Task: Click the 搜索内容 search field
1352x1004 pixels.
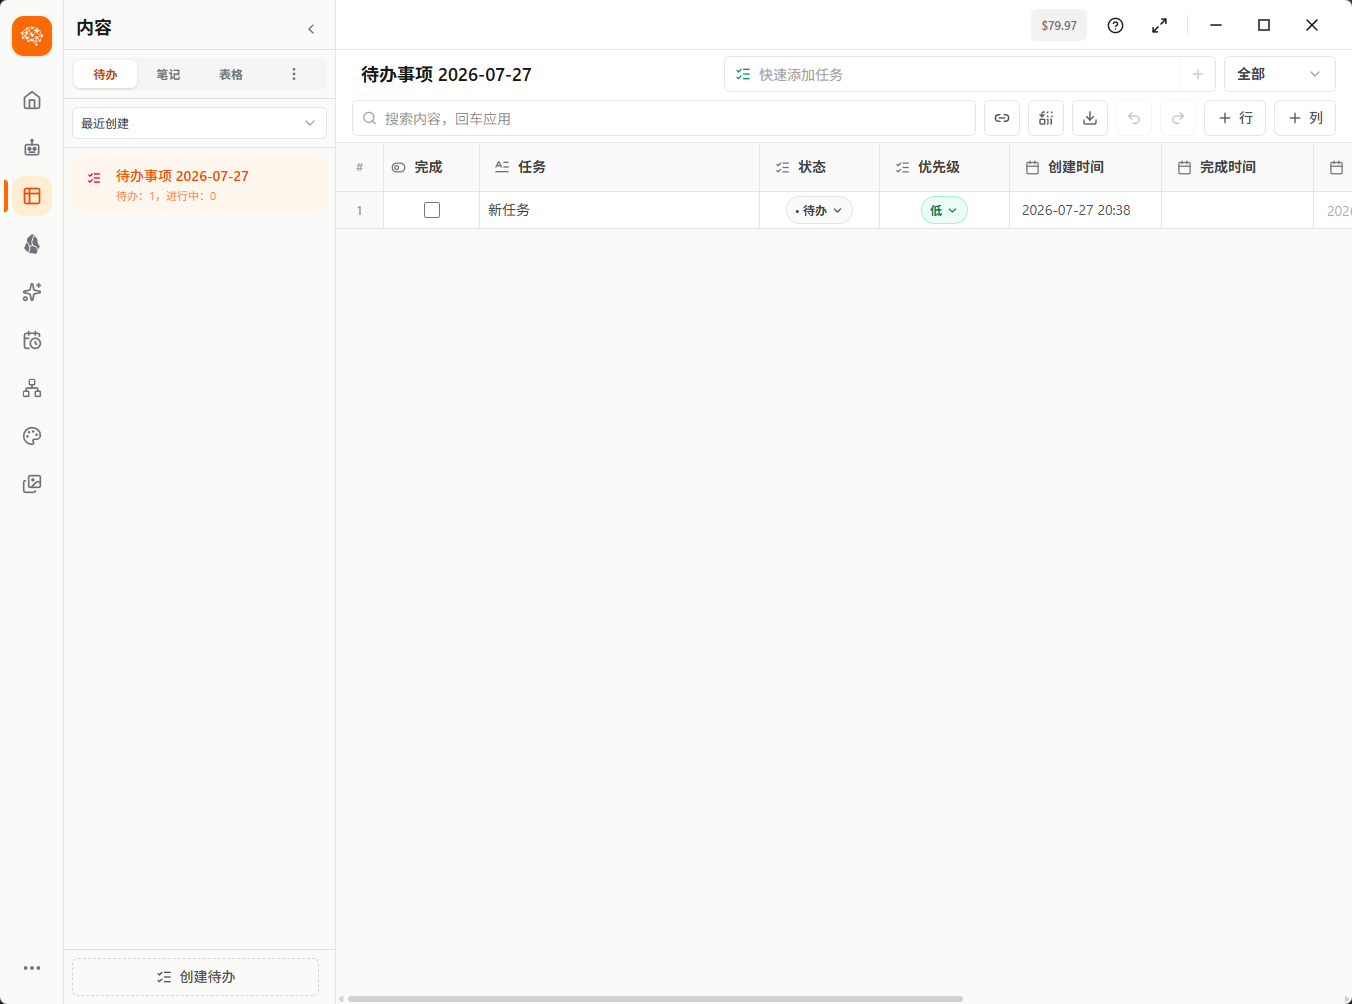Action: point(664,118)
